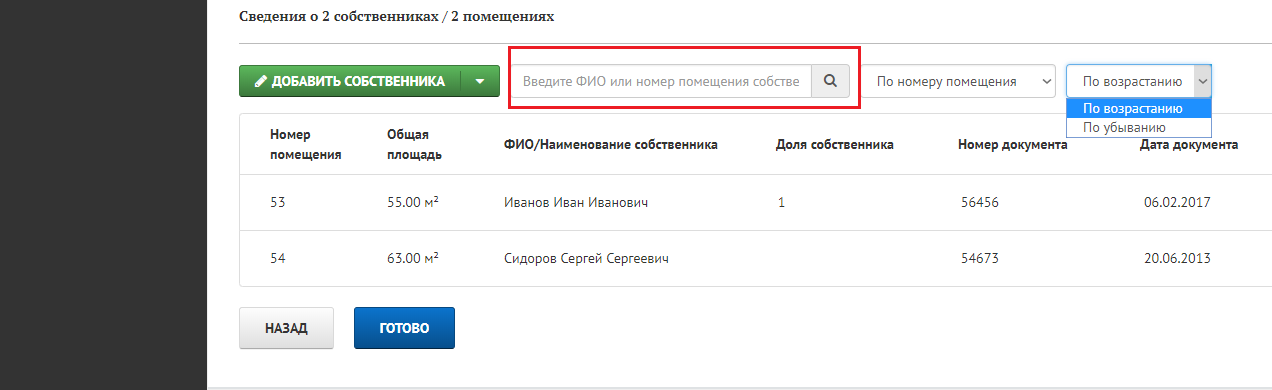Click the Доля собственника column header

[x=835, y=144]
